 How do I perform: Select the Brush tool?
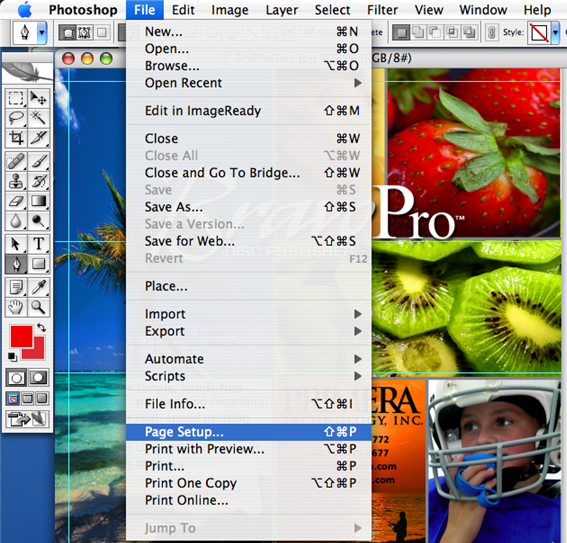click(38, 161)
